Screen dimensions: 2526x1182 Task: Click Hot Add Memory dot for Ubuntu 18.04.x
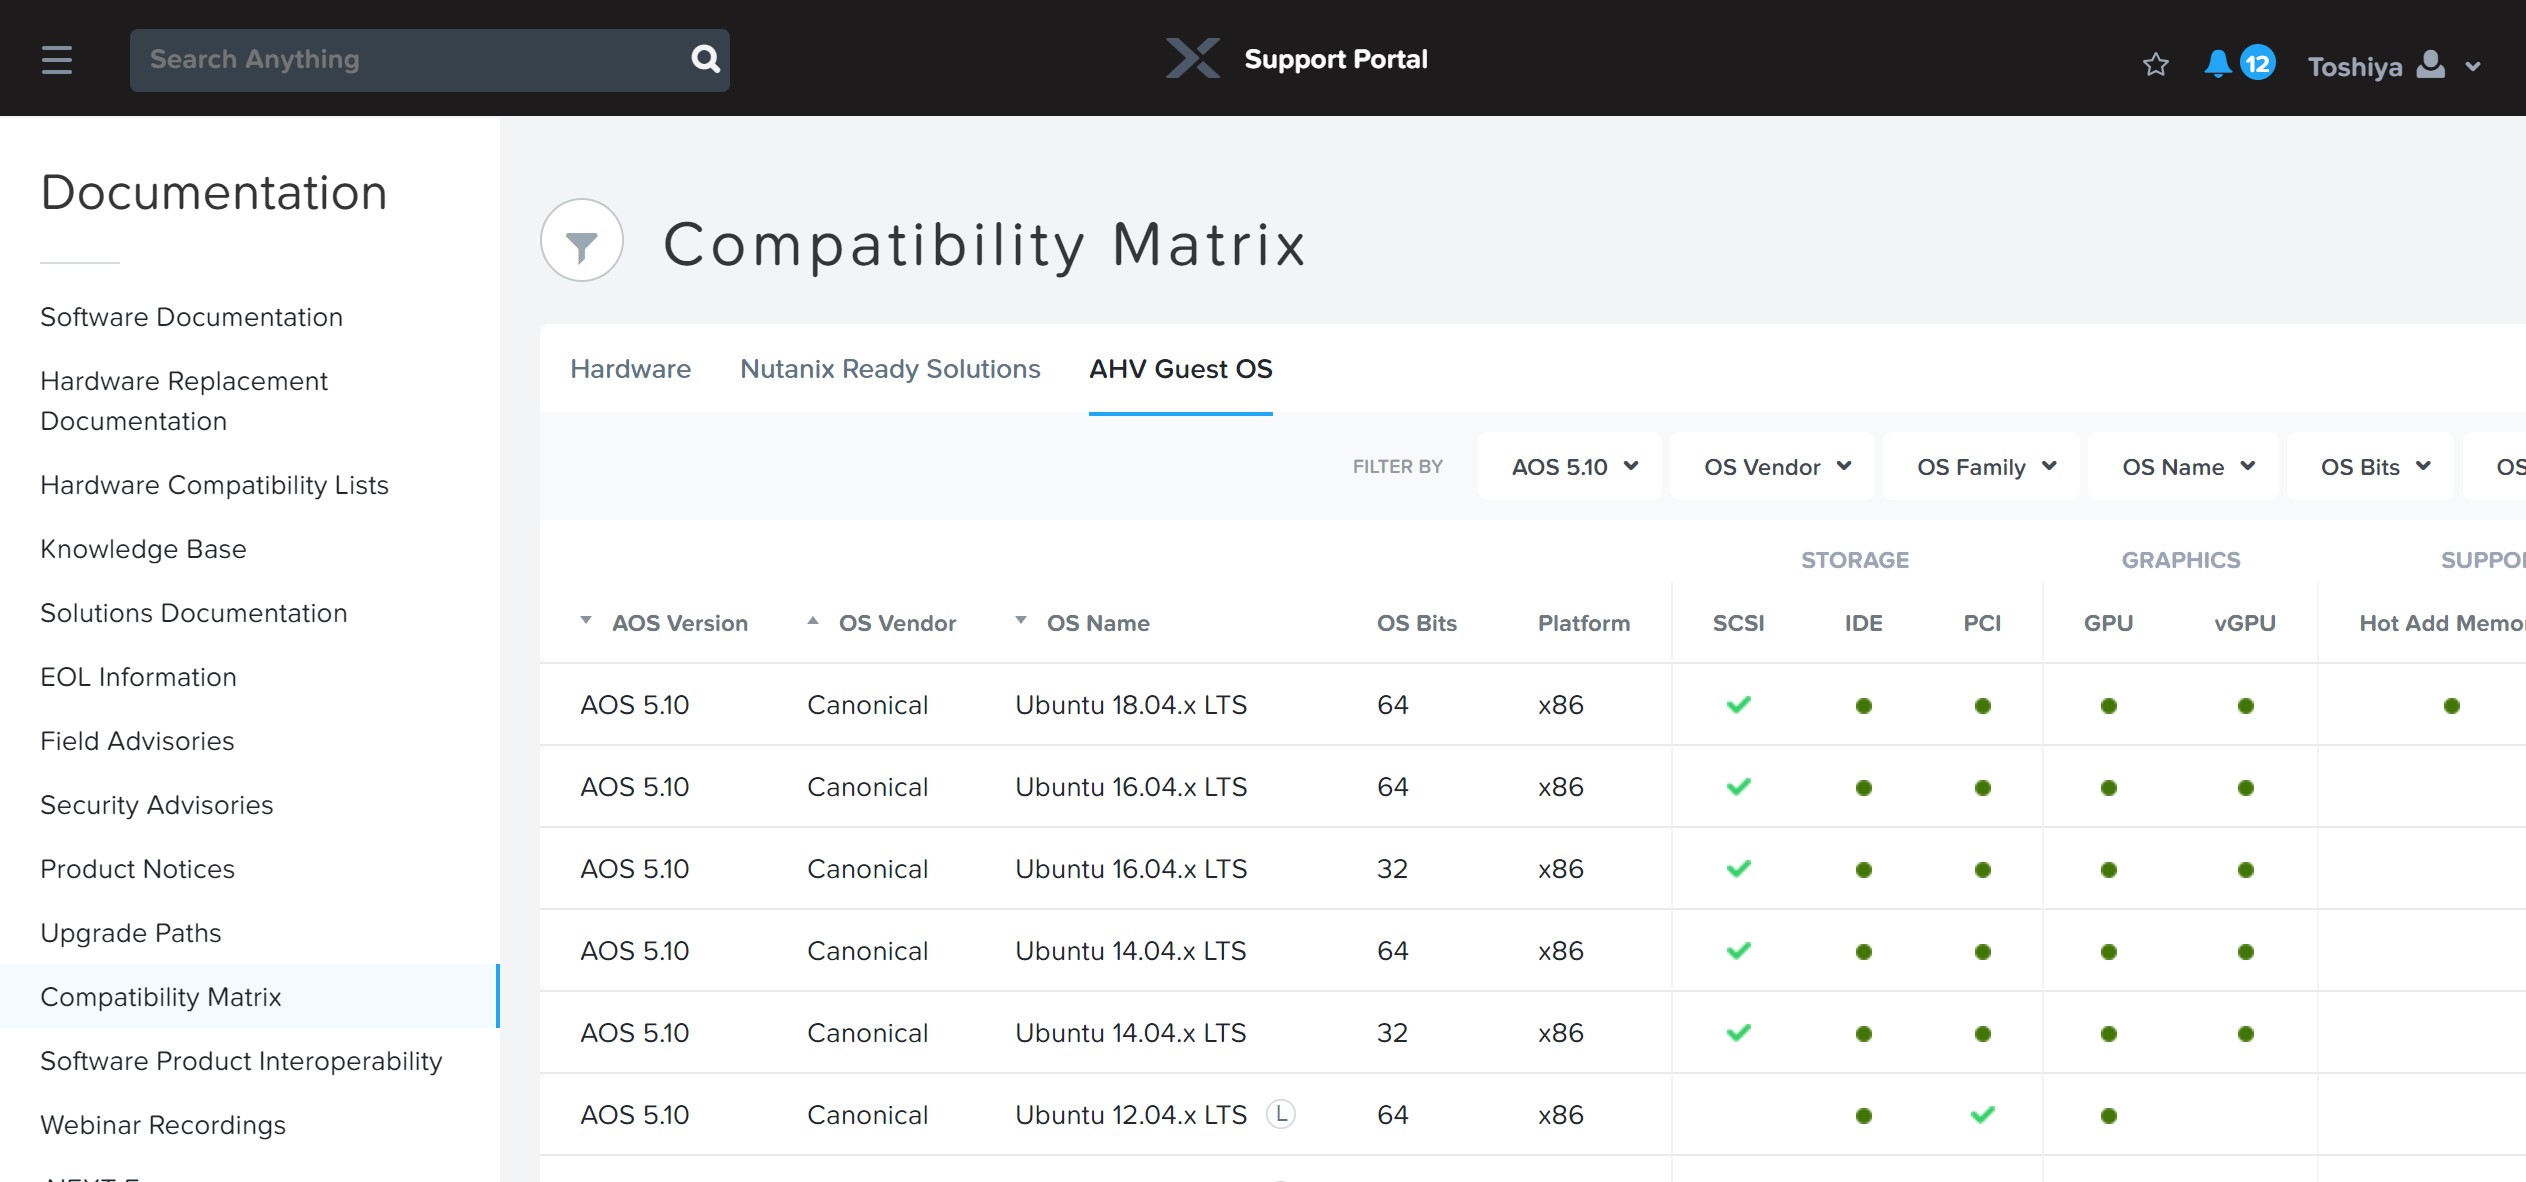pyautogui.click(x=2452, y=706)
